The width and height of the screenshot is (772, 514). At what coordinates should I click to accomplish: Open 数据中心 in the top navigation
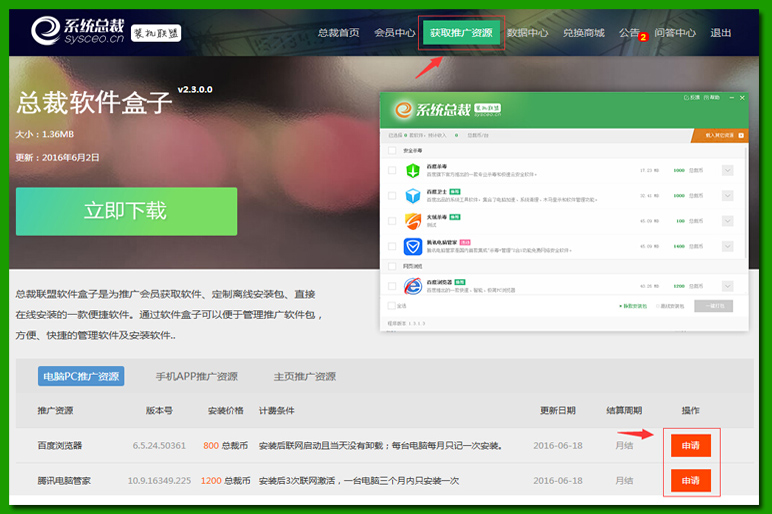click(x=527, y=32)
